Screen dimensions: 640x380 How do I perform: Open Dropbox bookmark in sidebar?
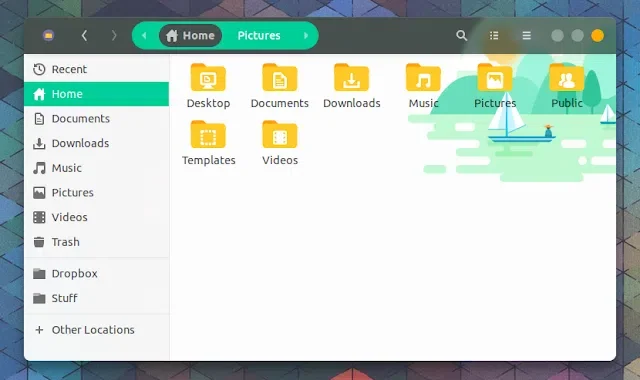tap(96, 273)
